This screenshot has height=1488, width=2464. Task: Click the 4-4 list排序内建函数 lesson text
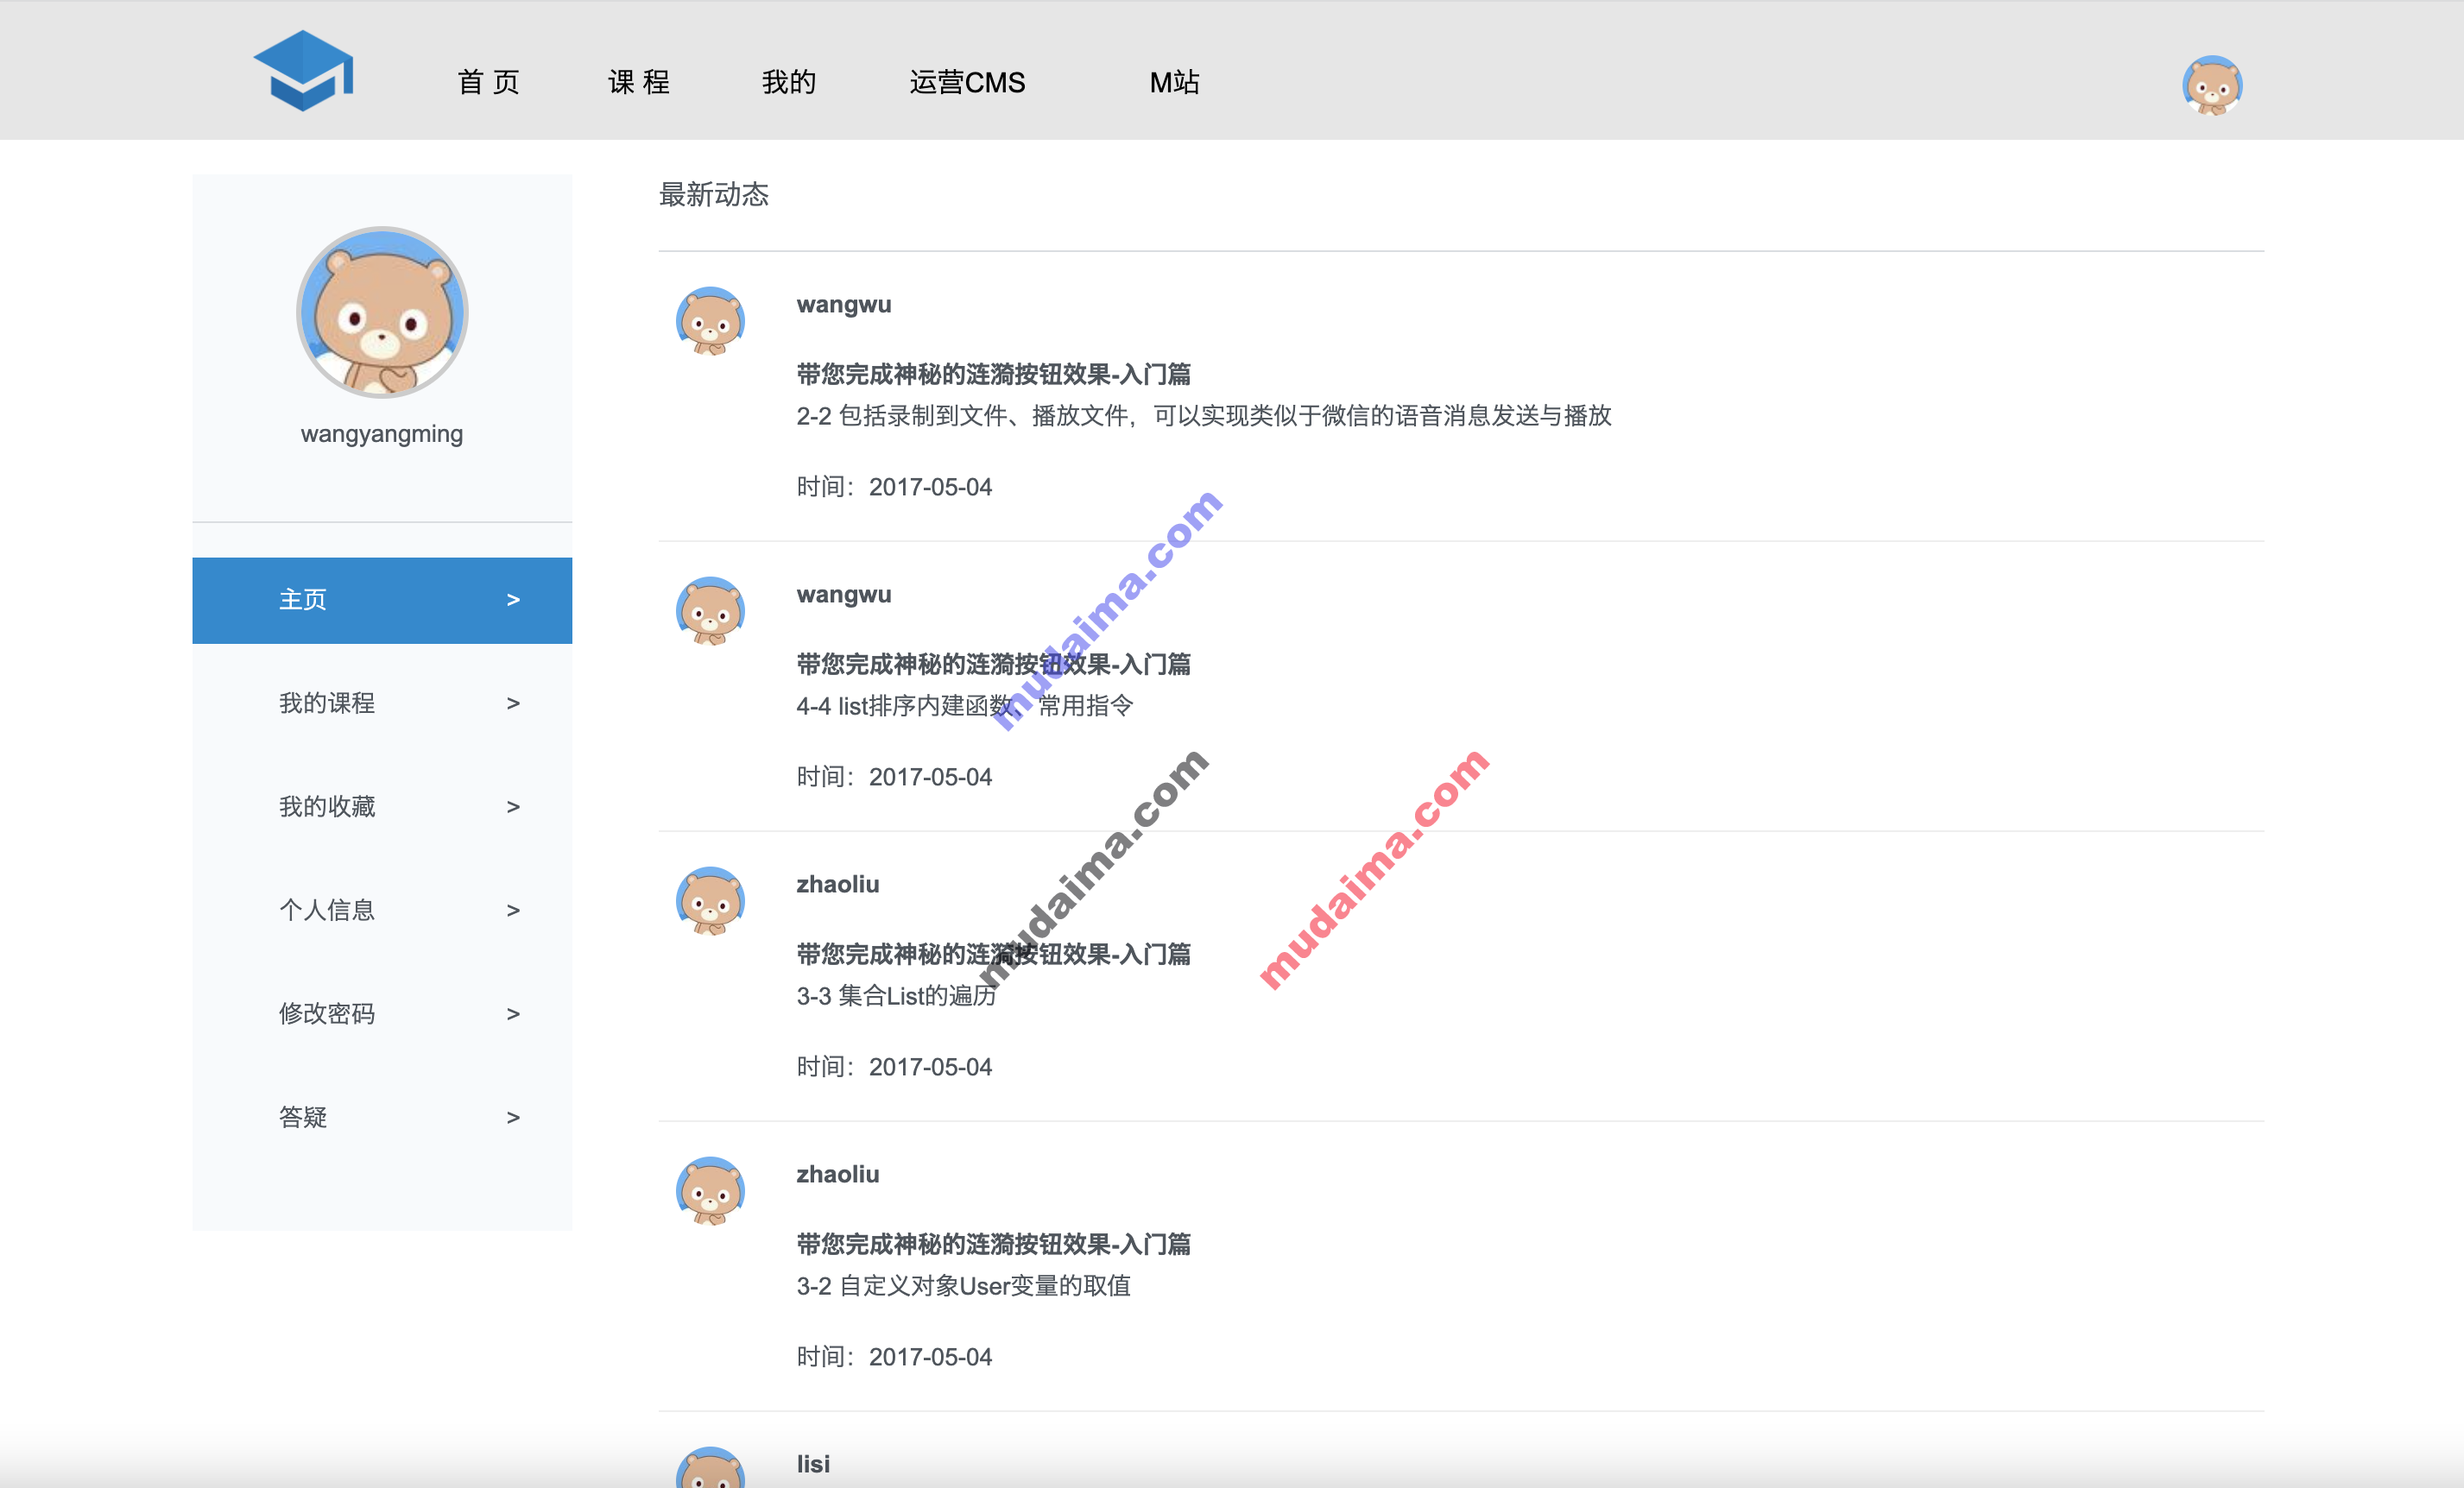click(x=965, y=706)
